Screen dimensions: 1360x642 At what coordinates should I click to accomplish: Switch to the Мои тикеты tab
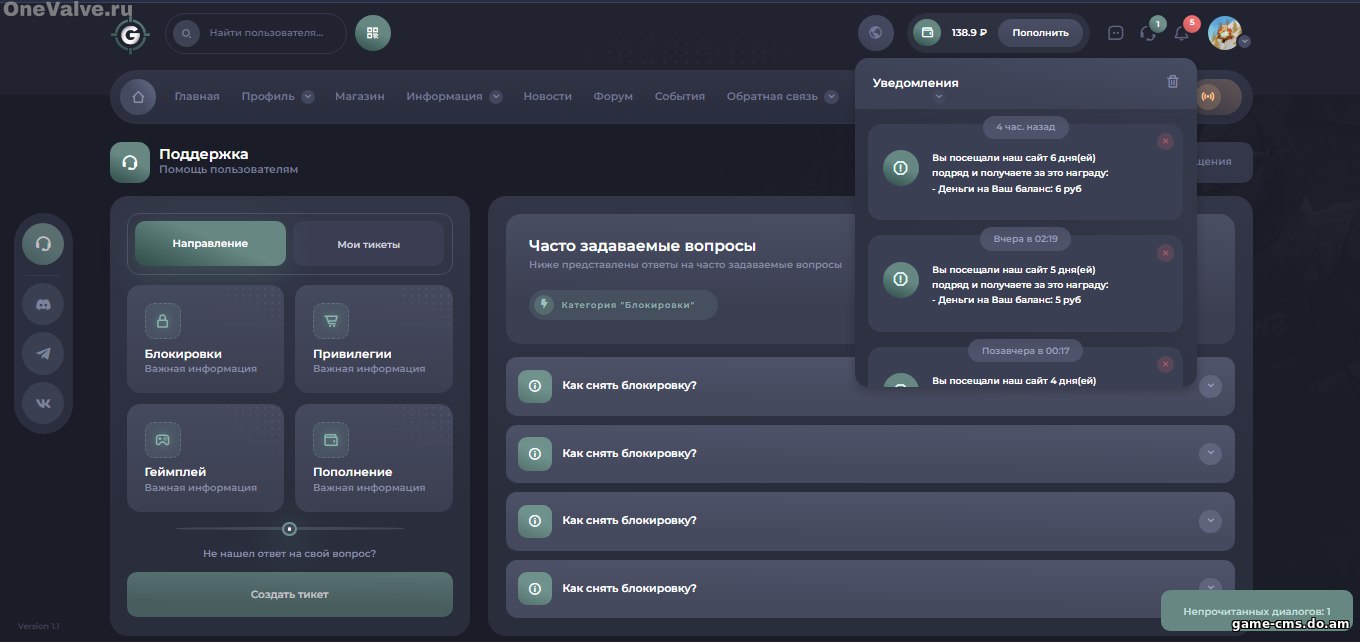point(368,244)
